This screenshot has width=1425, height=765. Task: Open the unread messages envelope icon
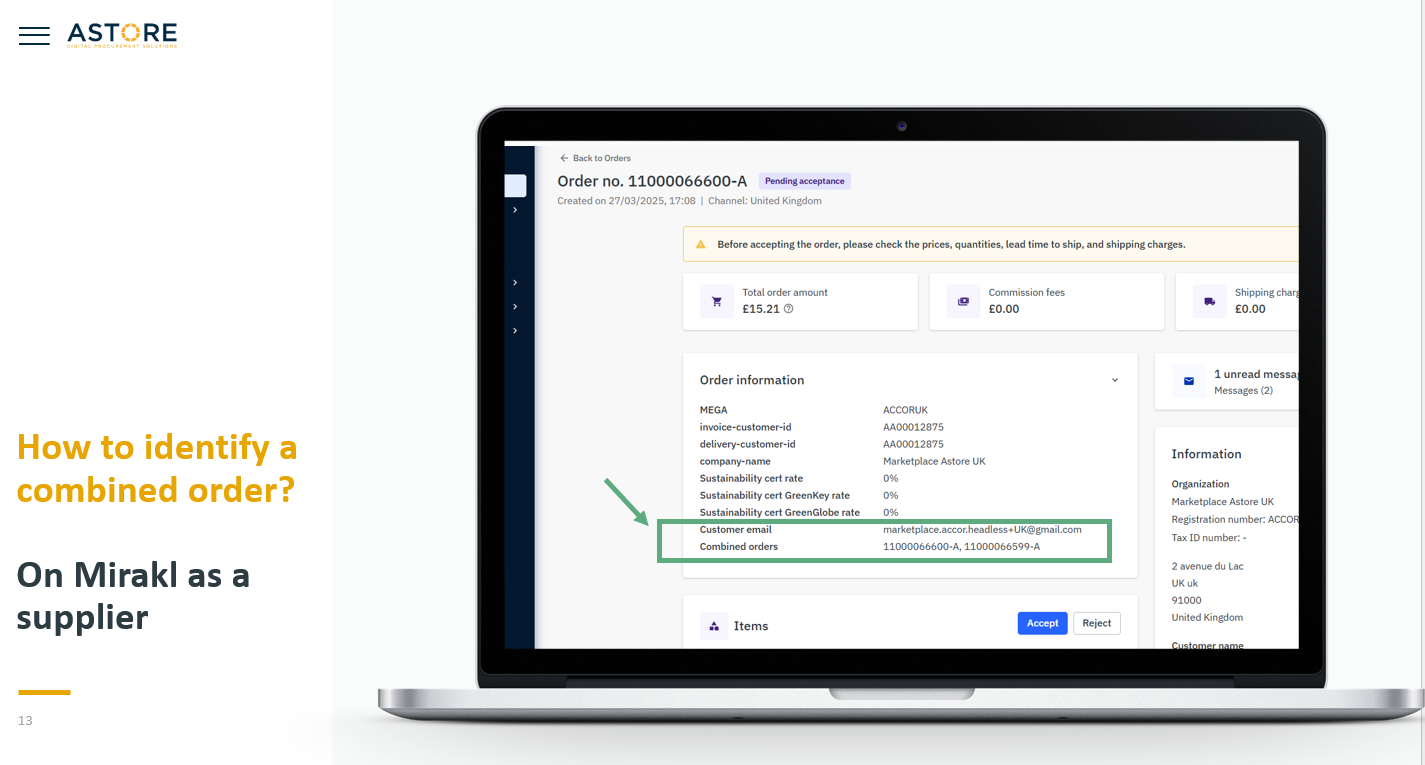coord(1189,381)
